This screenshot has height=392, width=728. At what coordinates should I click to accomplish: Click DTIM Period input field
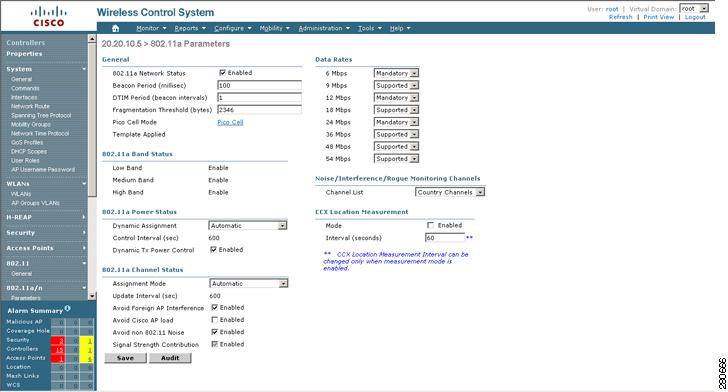click(260, 98)
